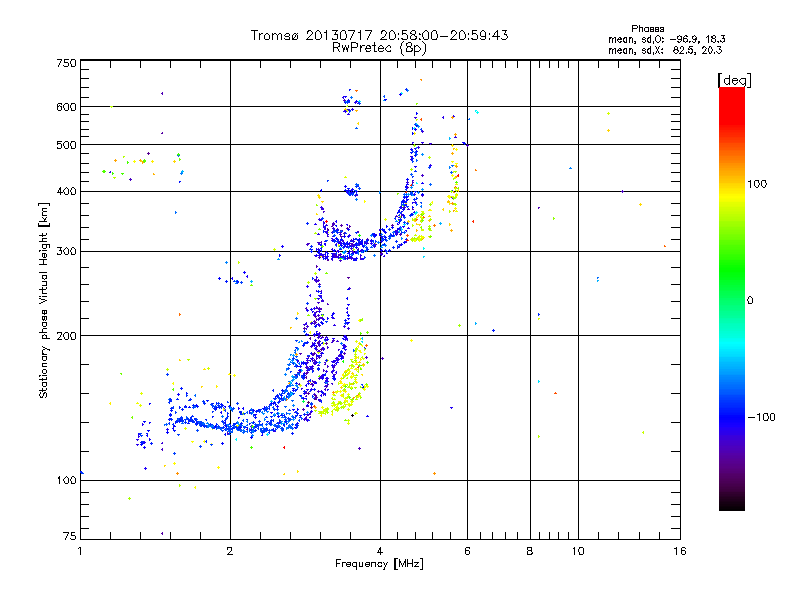The image size is (800, 600).
Task: Pick the black bottom end of the colorbar
Action: point(731,506)
